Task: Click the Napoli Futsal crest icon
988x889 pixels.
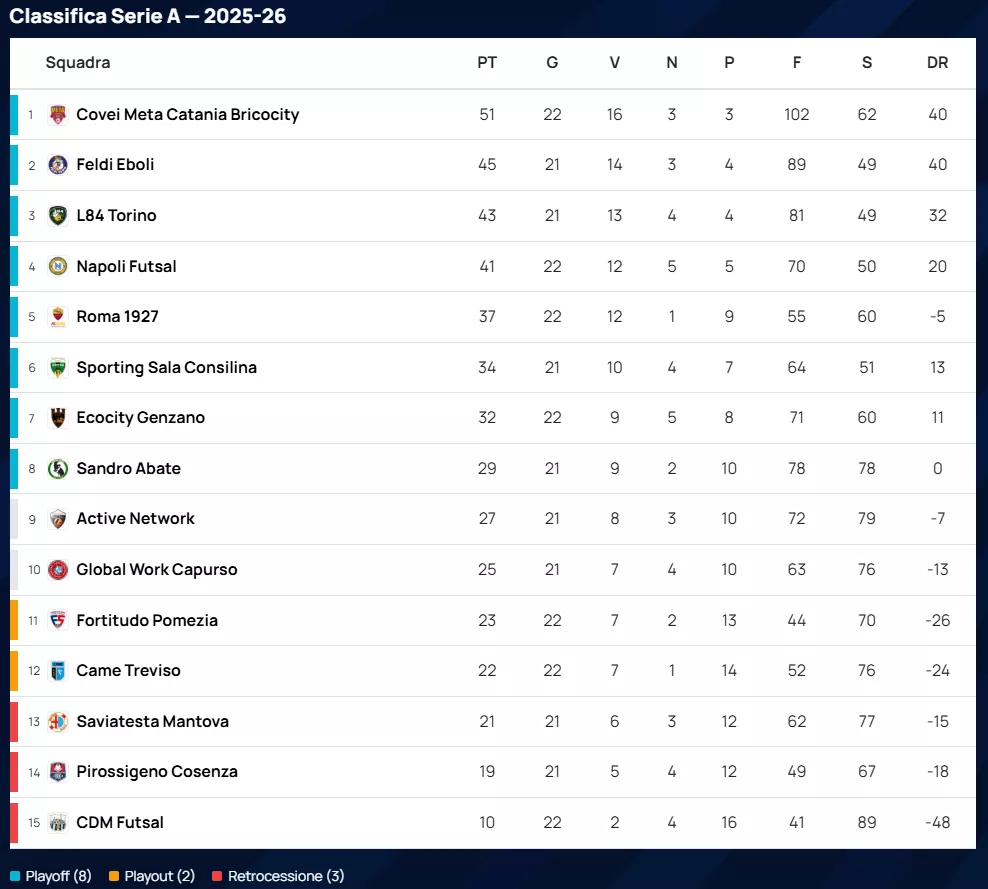Action: pyautogui.click(x=58, y=267)
